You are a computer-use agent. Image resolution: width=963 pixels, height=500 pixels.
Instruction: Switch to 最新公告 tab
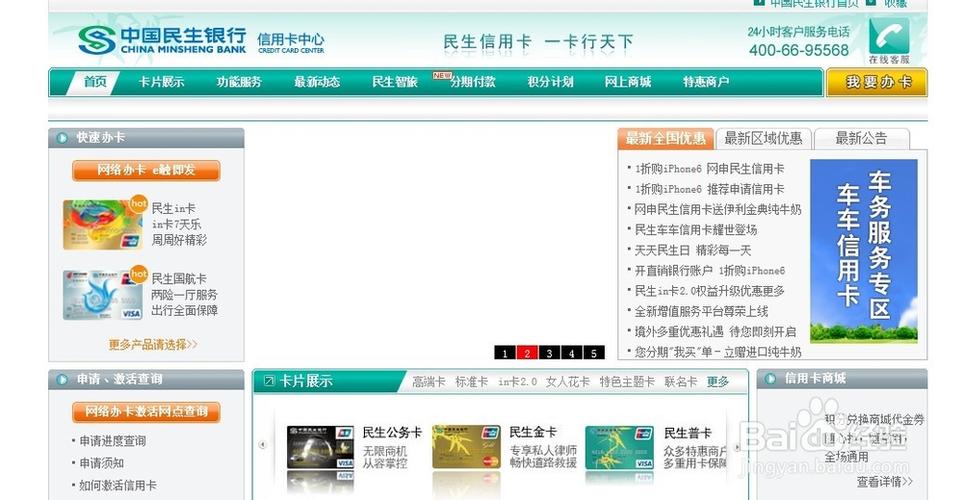click(861, 139)
